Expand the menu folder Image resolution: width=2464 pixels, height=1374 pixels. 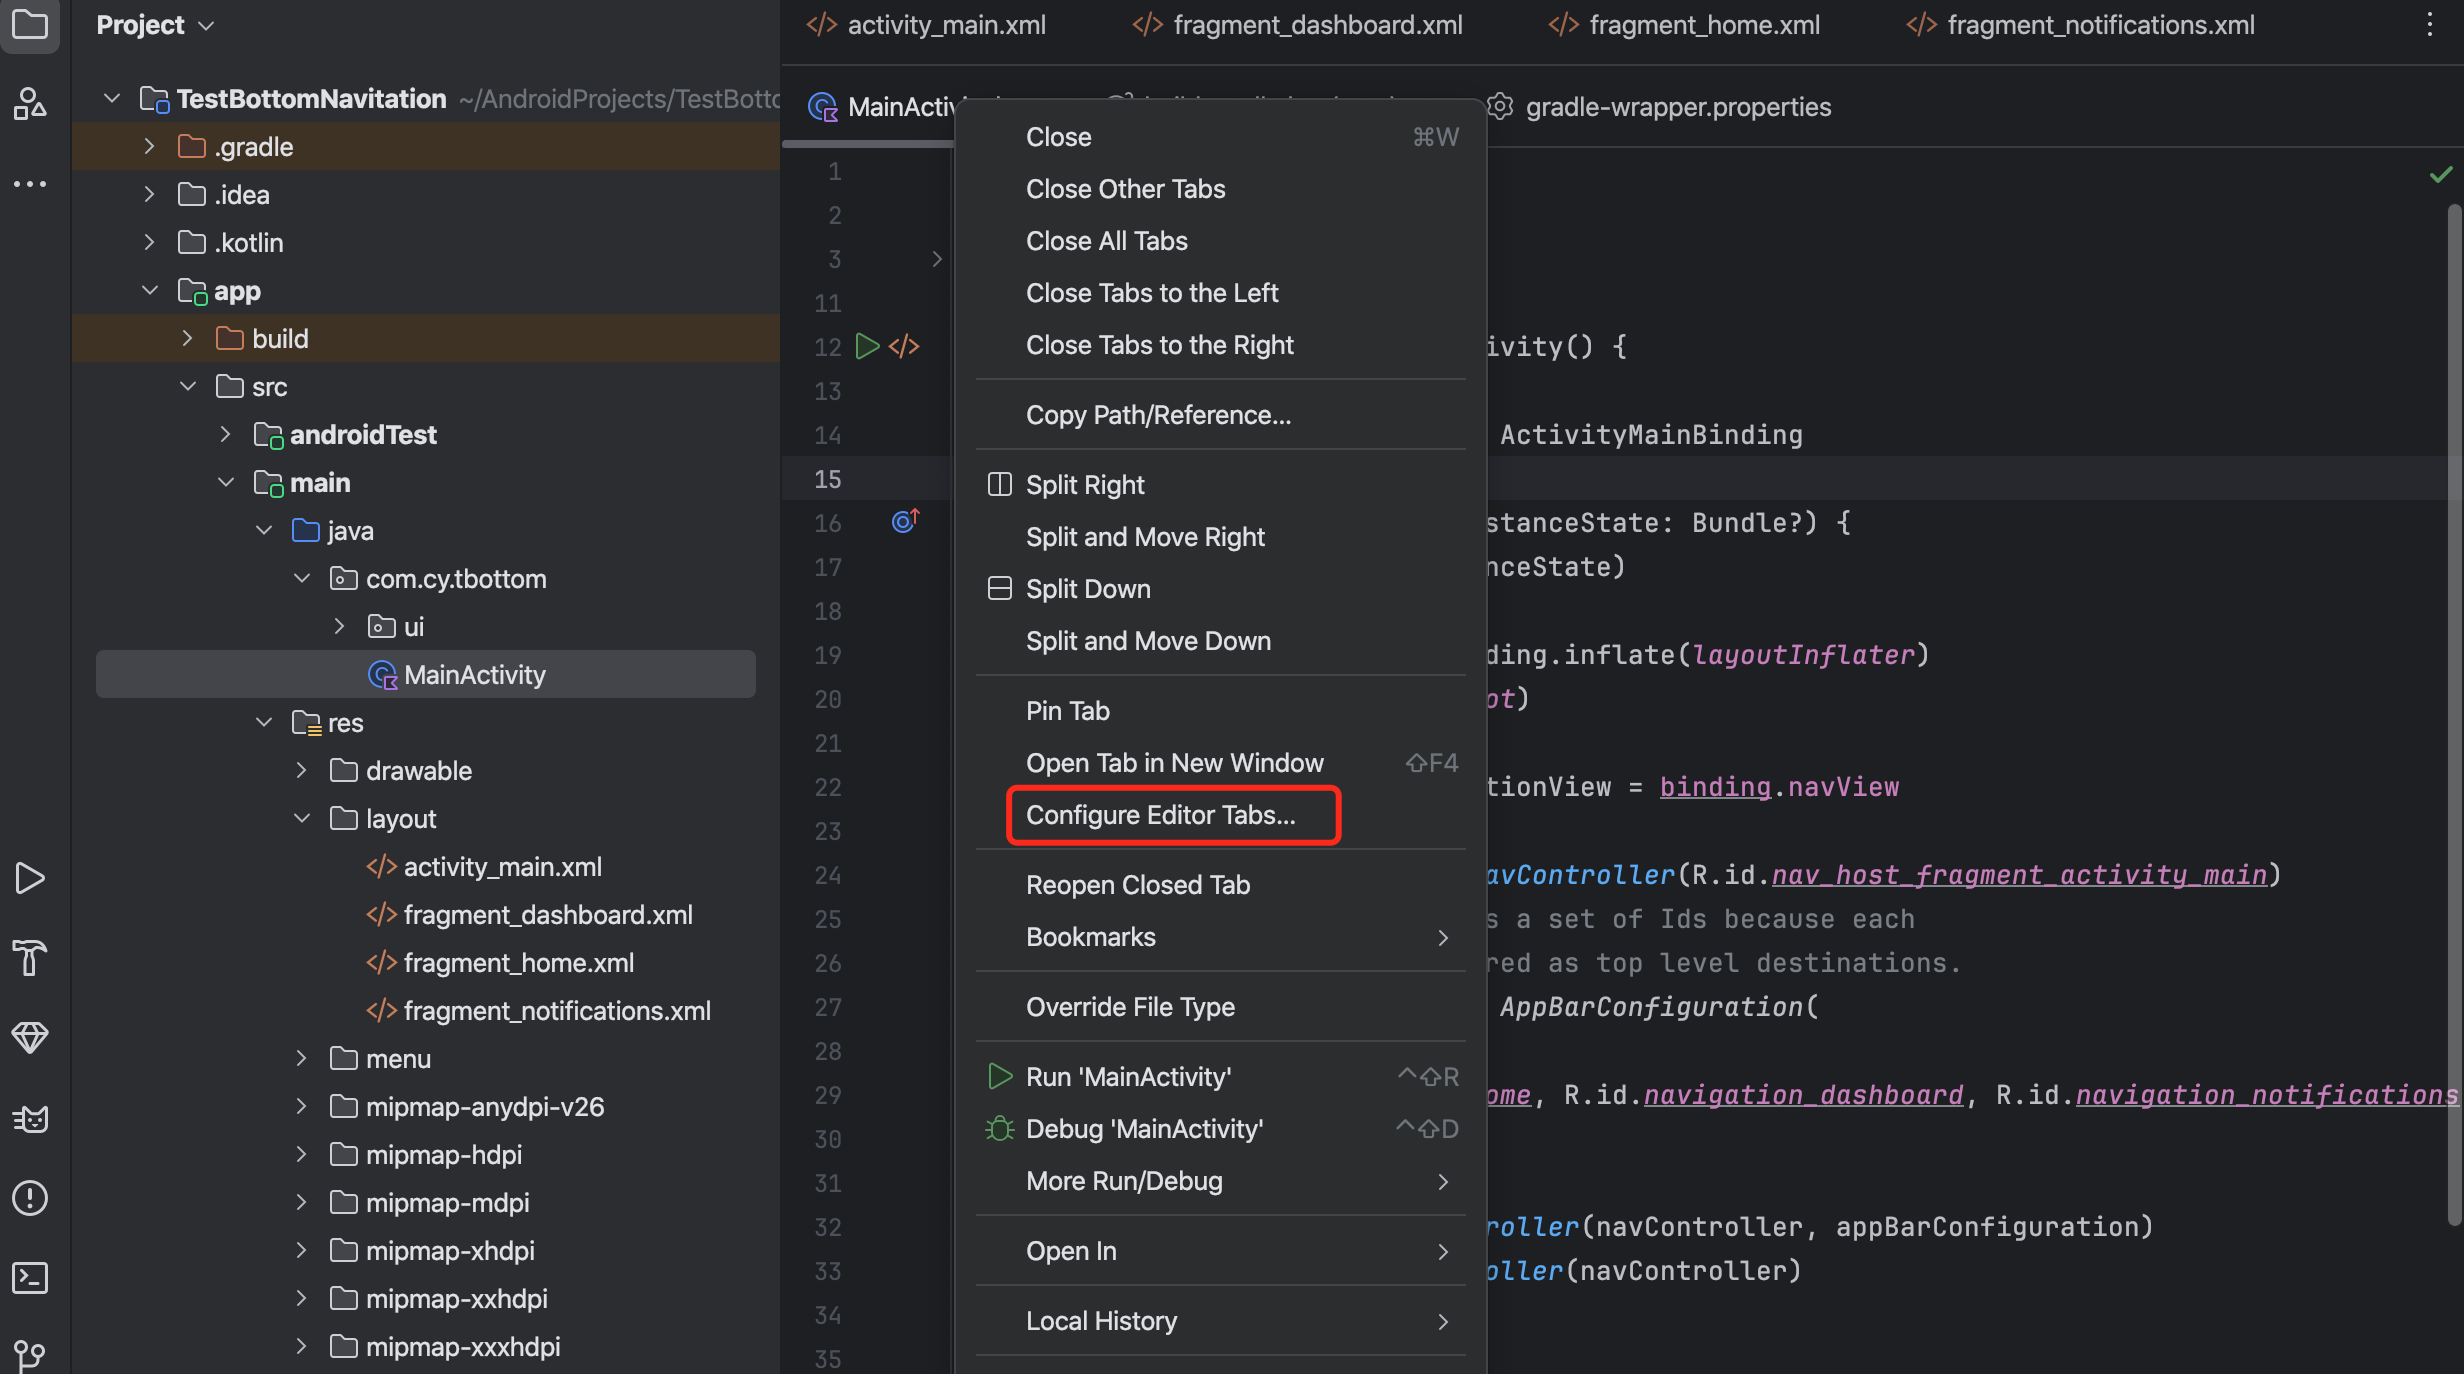301,1058
